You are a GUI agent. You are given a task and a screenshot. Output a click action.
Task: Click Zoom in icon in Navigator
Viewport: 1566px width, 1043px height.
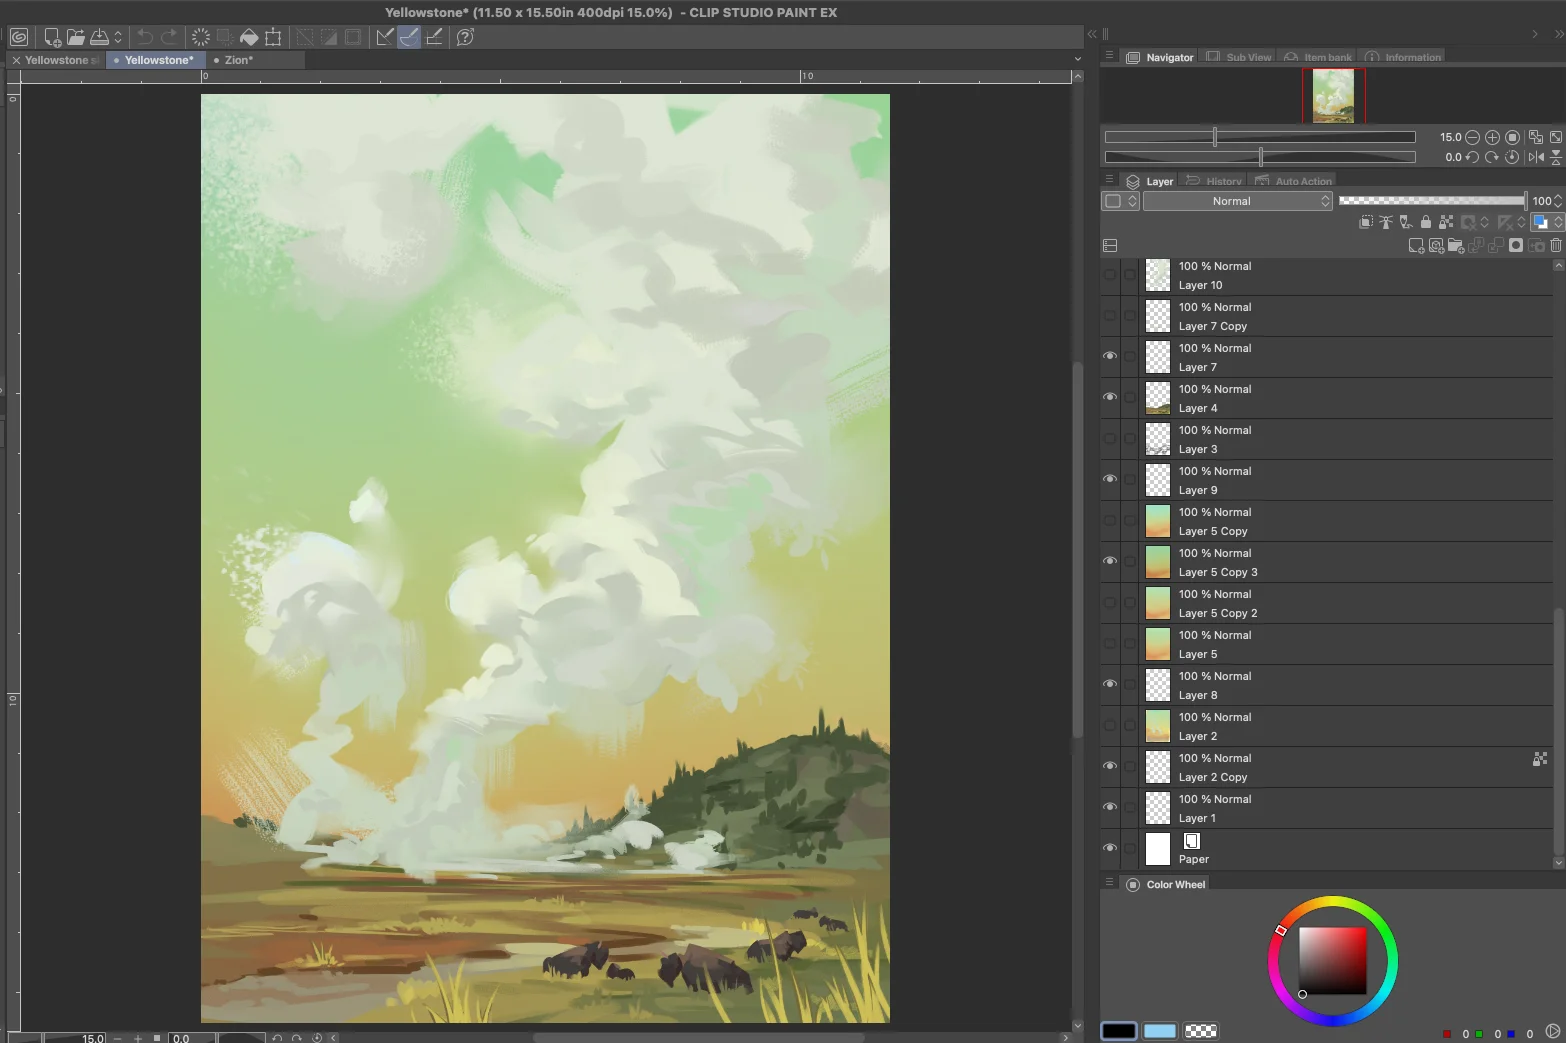click(1492, 137)
